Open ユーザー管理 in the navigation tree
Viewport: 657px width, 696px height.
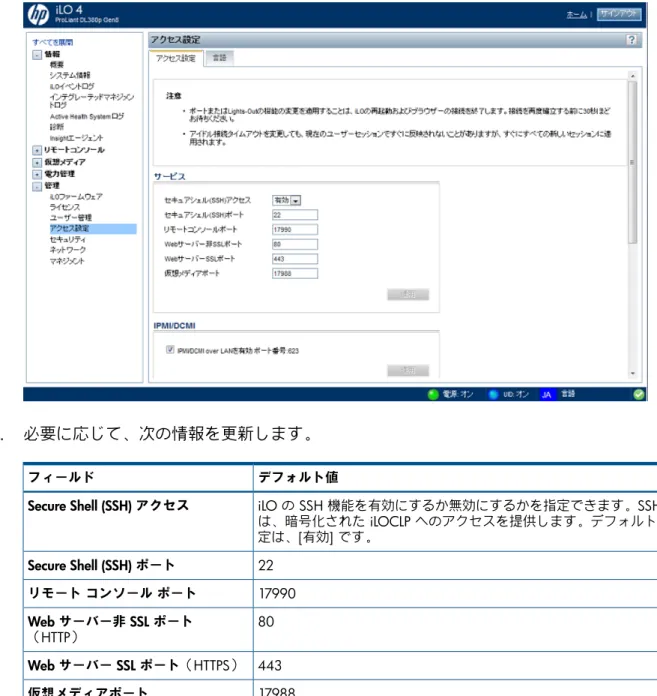click(71, 218)
